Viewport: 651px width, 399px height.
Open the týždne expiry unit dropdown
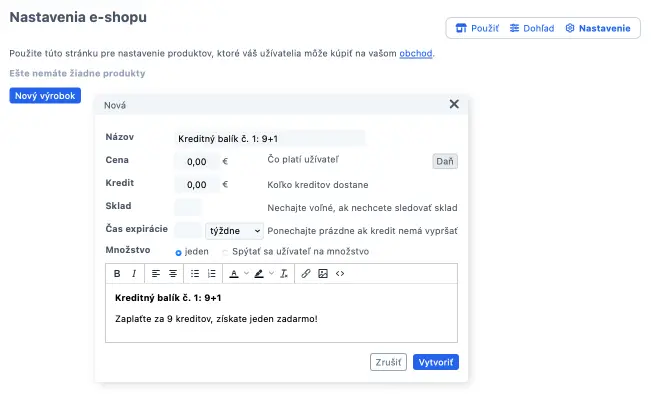click(234, 231)
